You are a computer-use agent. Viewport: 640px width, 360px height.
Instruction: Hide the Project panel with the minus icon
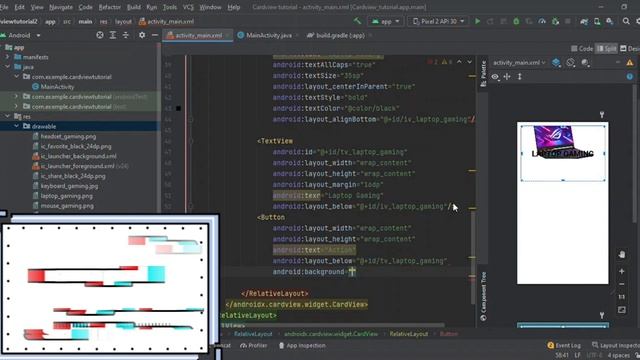click(155, 36)
